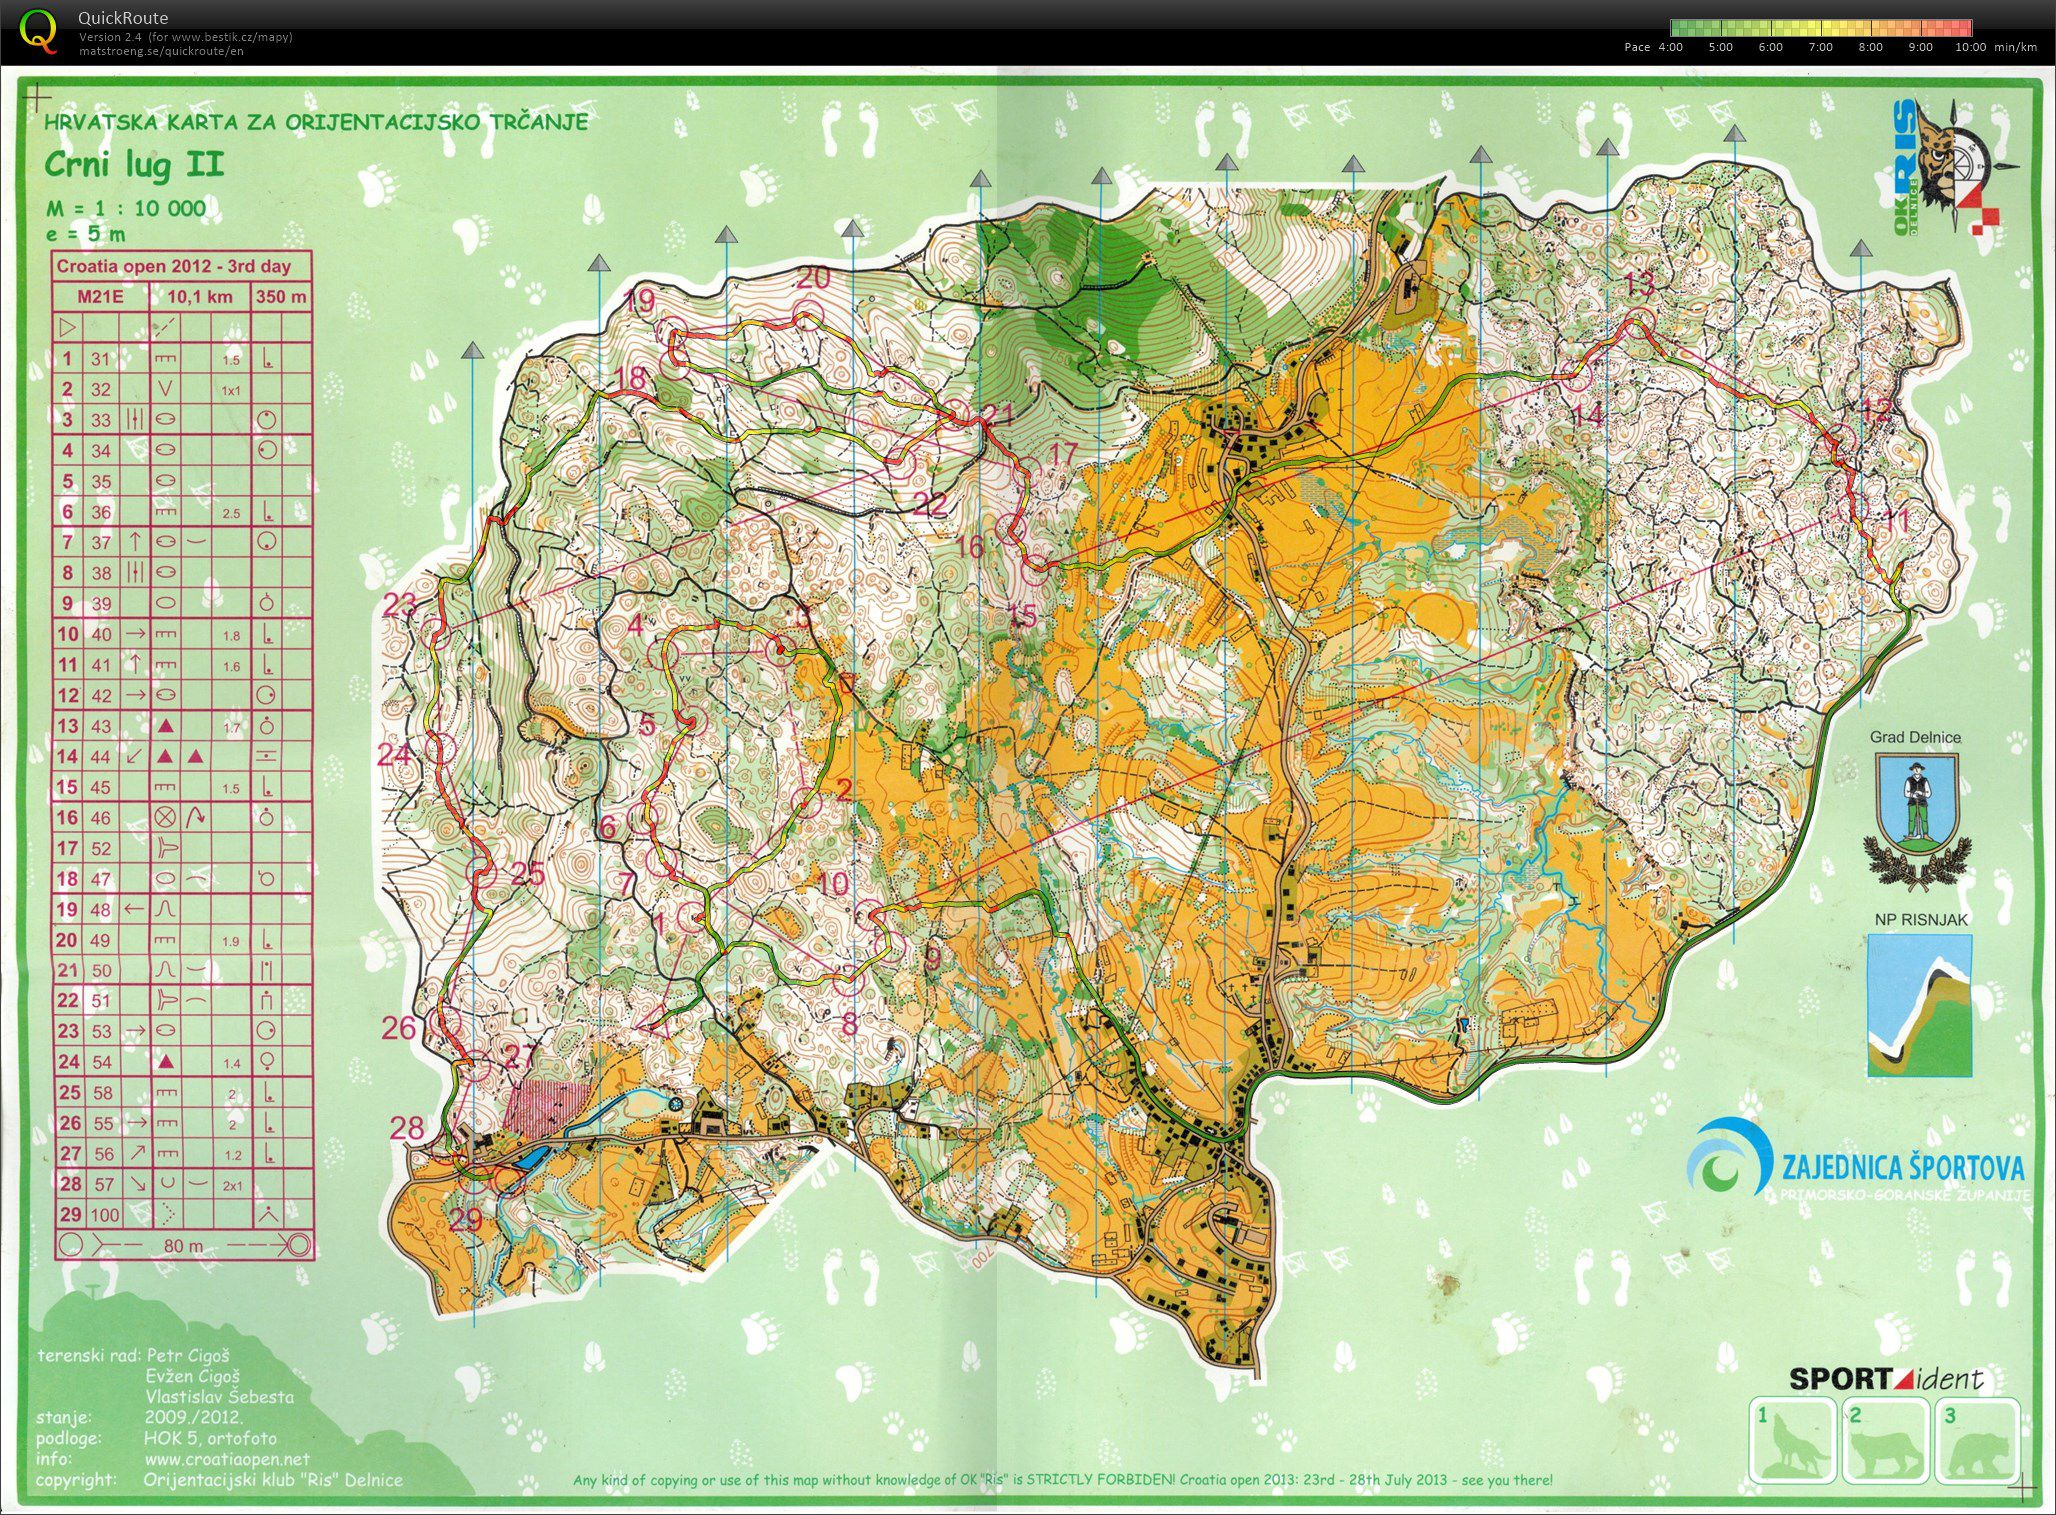Select the wolf icon numbered 1
This screenshot has width=2056, height=1515.
[1793, 1441]
